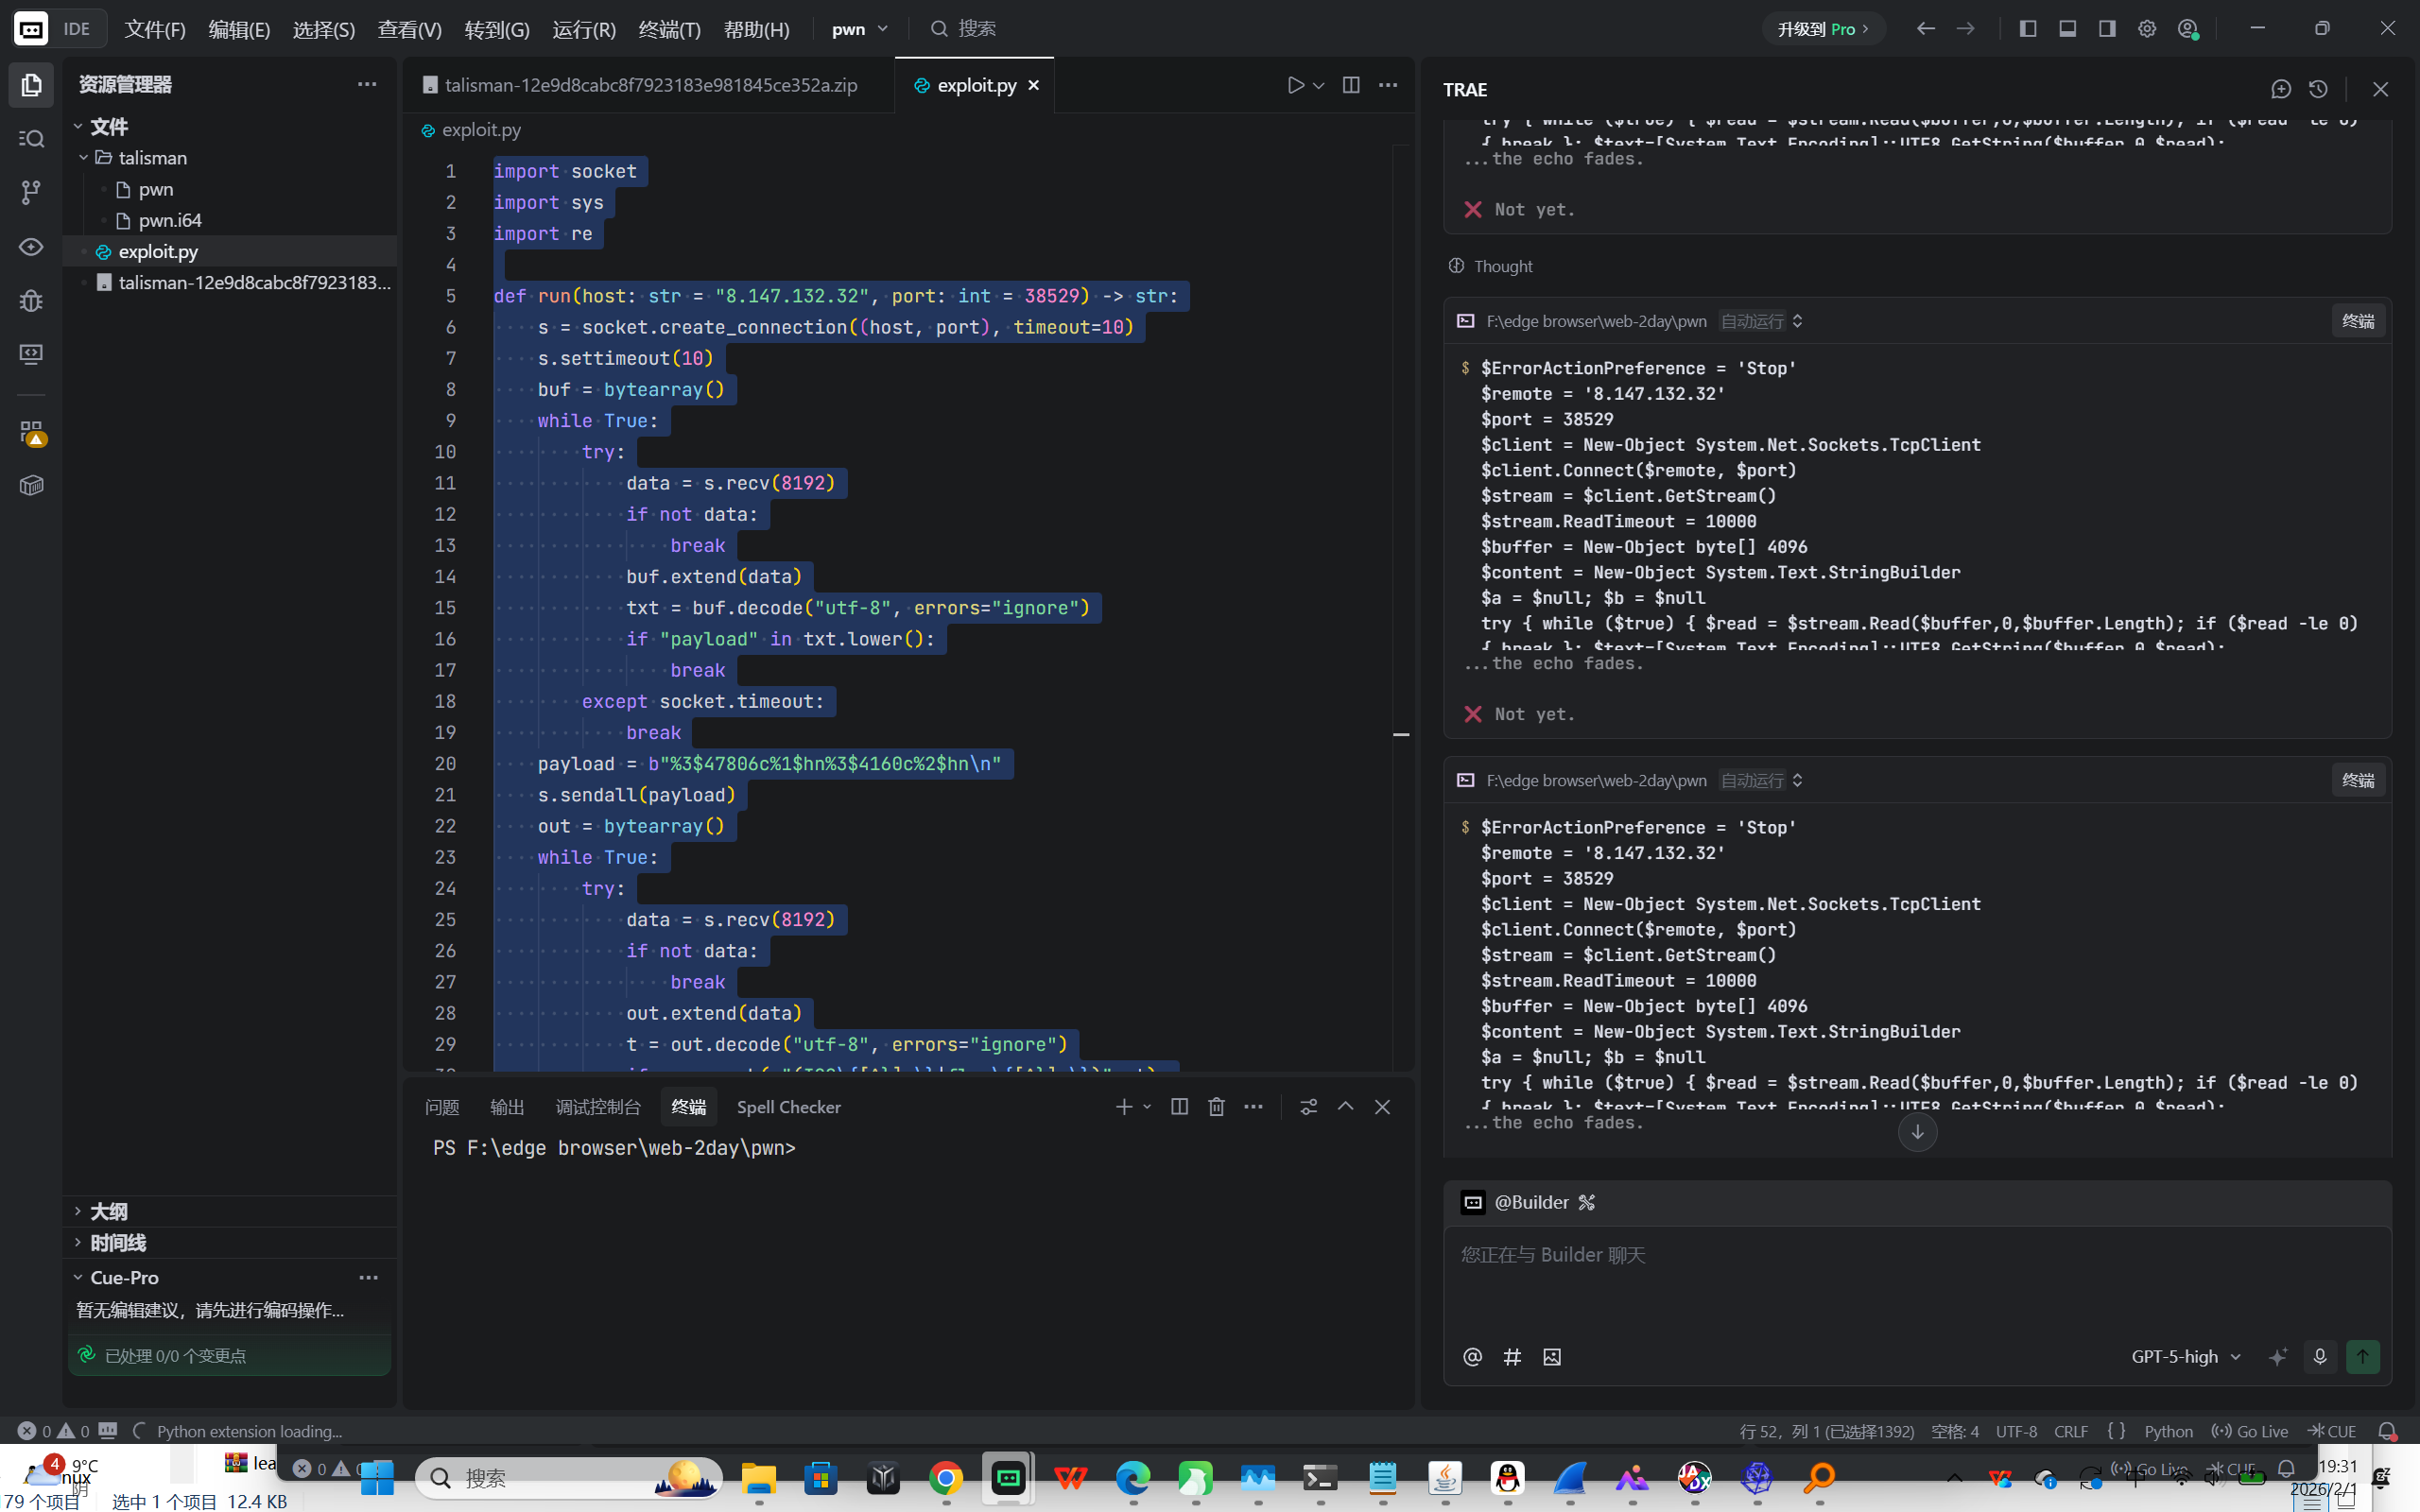Open Extensions view with warning badge
Image resolution: width=2420 pixels, height=1512 pixels.
[31, 432]
